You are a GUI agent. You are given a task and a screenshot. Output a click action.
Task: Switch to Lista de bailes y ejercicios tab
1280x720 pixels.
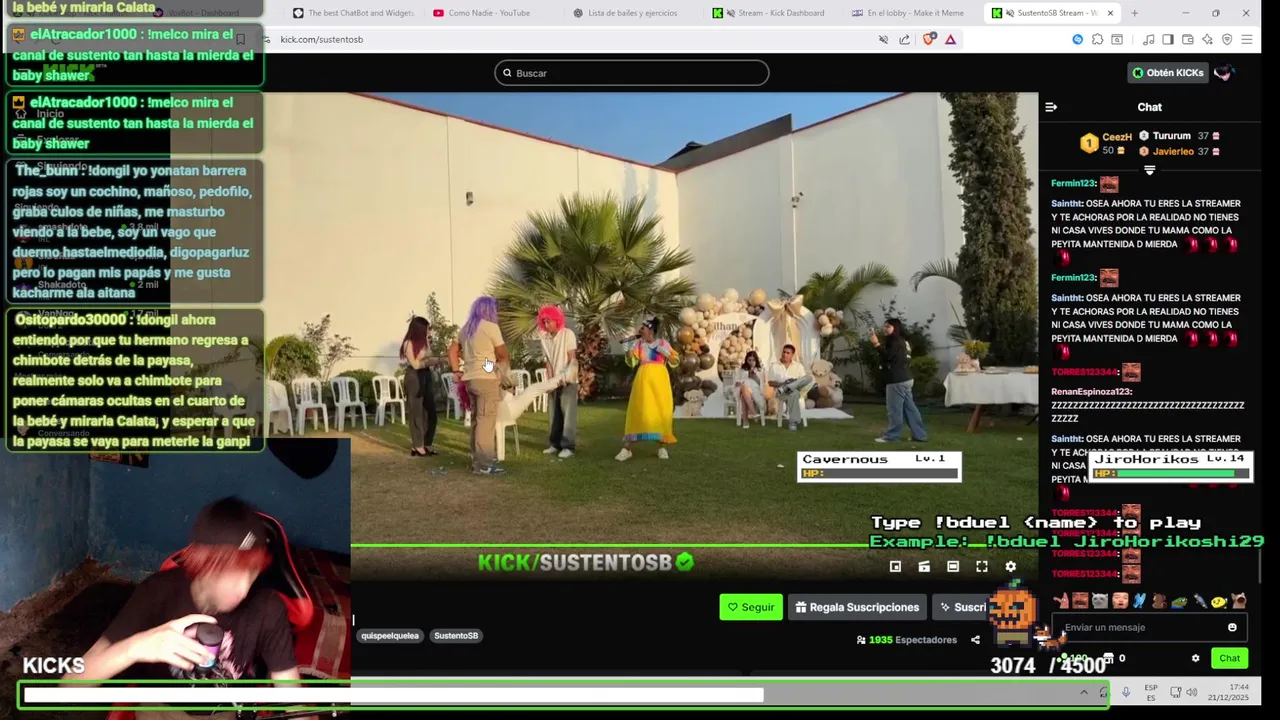tap(632, 13)
